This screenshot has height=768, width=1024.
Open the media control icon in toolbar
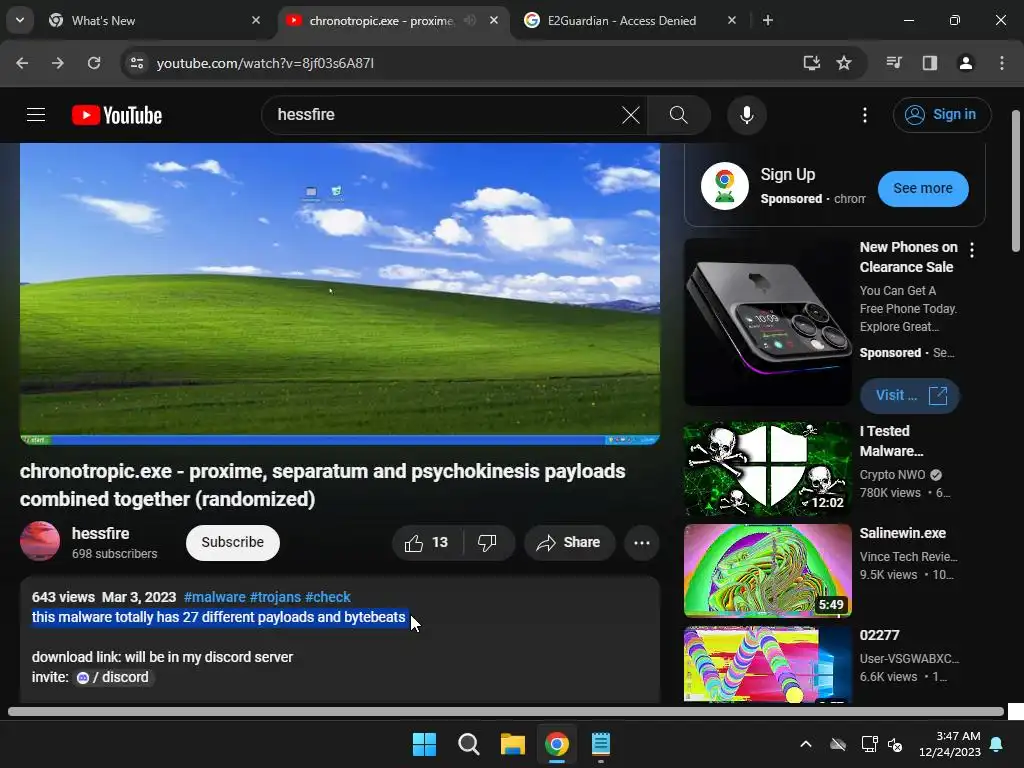coord(894,63)
